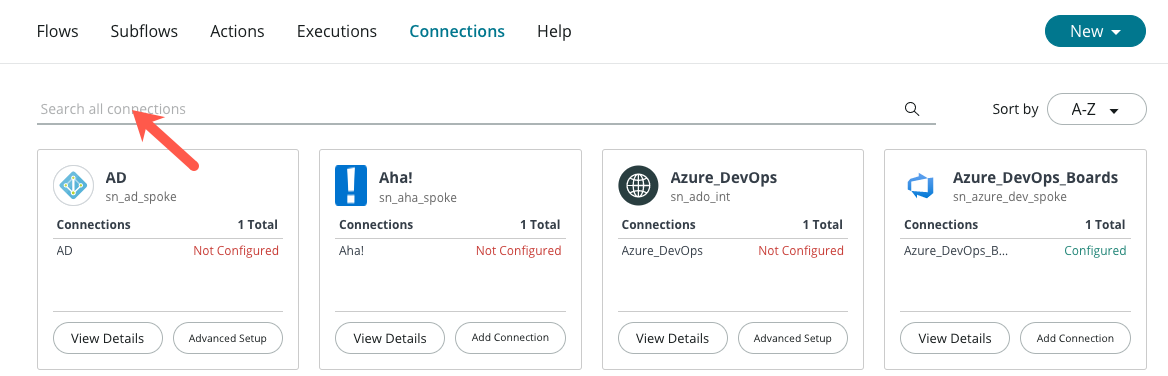Click the Azure_DevOps connection row name
Screen dimensions: 1168x376
point(662,251)
